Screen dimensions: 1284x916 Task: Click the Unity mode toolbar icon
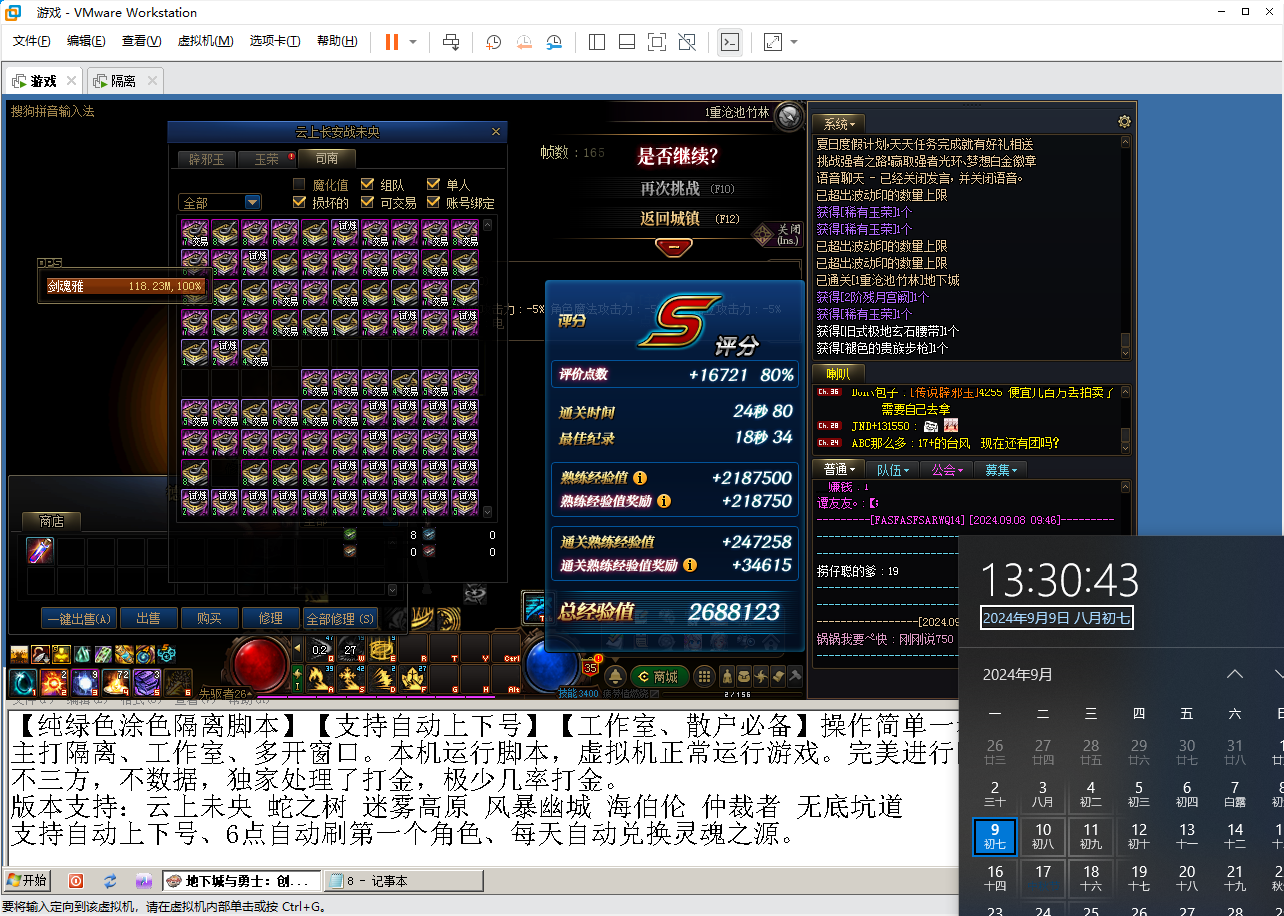click(x=687, y=42)
